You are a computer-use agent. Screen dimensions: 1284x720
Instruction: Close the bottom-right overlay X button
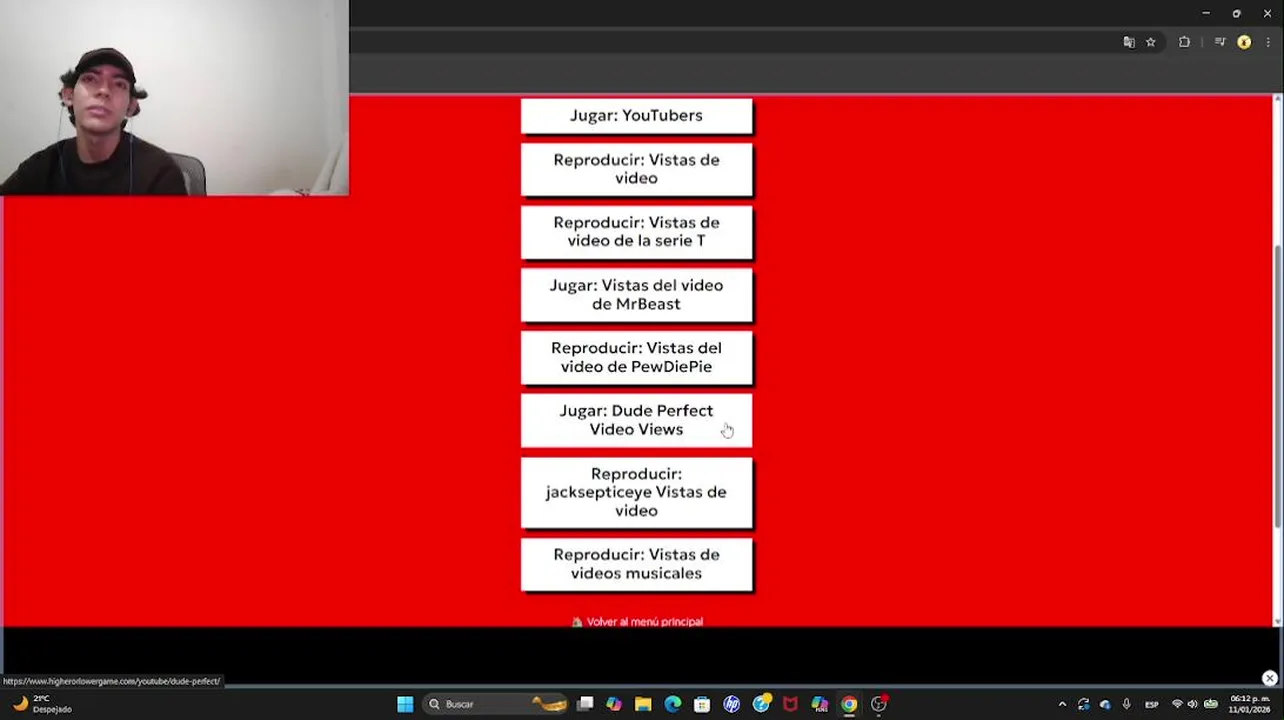[1269, 678]
